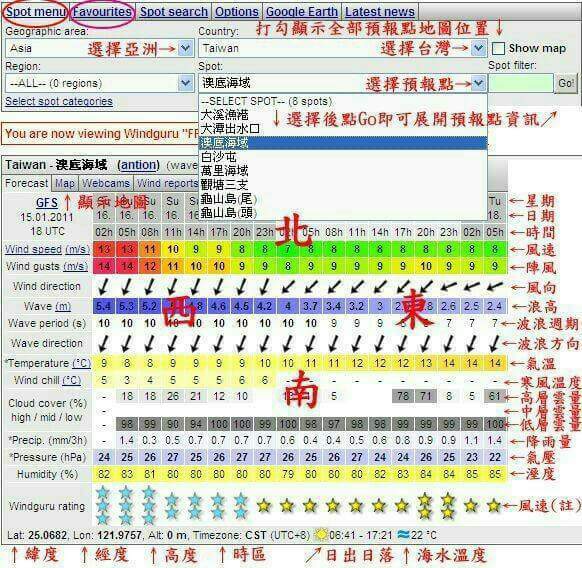582x568 pixels.
Task: Click the water temperature wave icon
Action: click(403, 535)
